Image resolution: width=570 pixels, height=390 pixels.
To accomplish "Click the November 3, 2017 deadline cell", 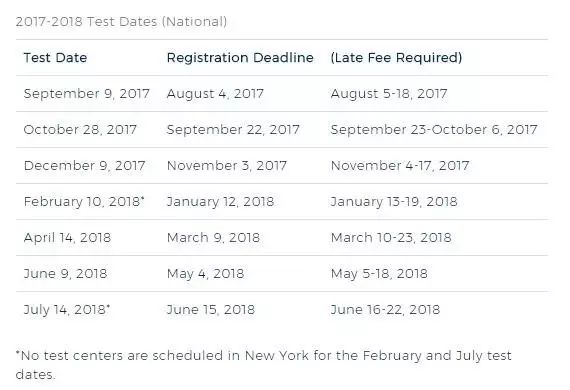I will [x=227, y=166].
